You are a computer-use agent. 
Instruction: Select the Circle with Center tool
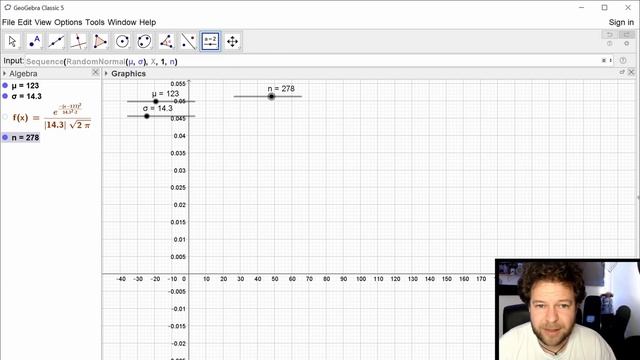tap(122, 41)
